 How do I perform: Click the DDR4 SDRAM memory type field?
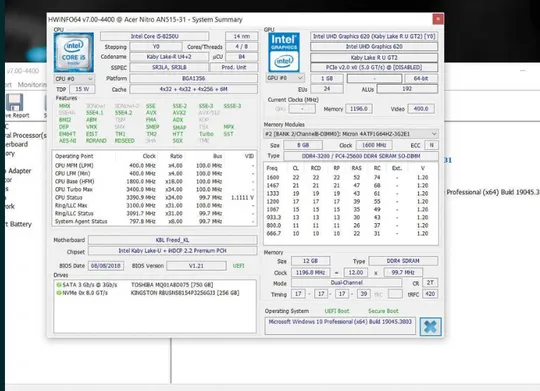(x=403, y=261)
